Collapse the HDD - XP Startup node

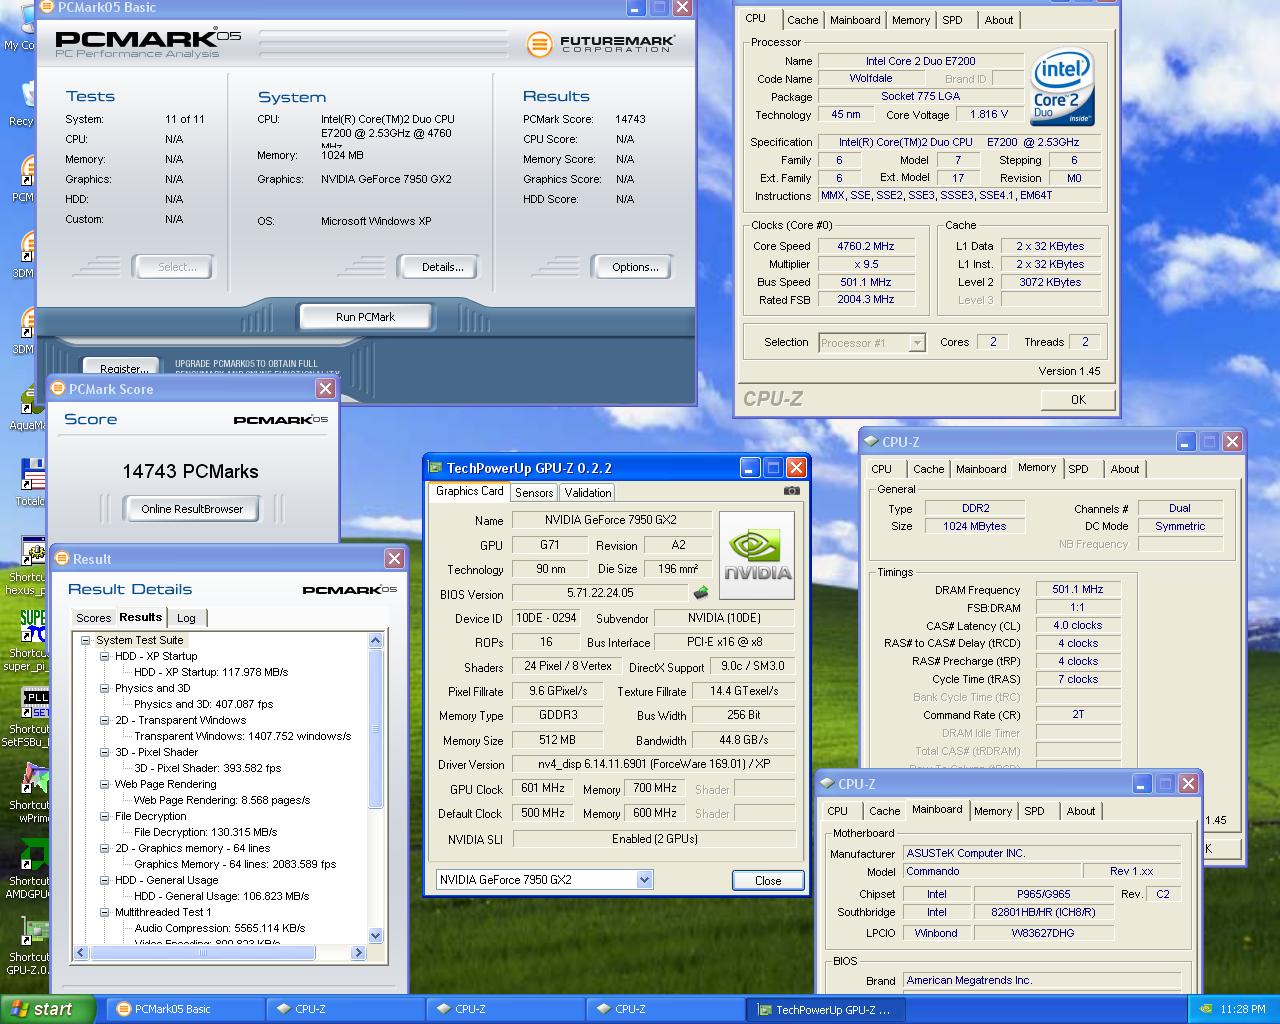[x=105, y=656]
